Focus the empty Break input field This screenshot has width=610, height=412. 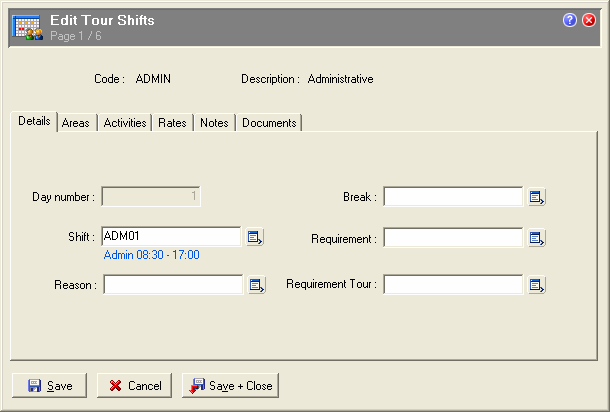(x=452, y=197)
